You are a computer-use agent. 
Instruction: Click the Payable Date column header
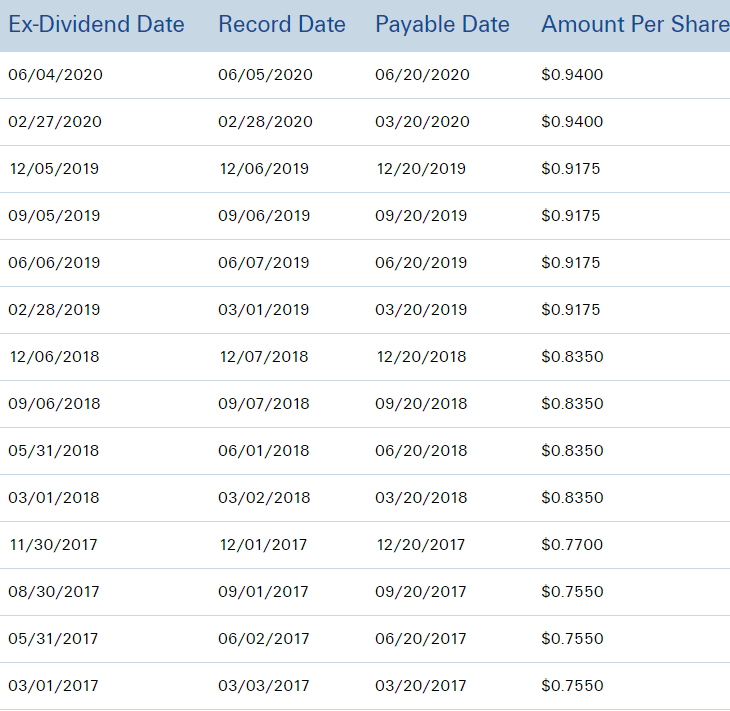tap(442, 24)
